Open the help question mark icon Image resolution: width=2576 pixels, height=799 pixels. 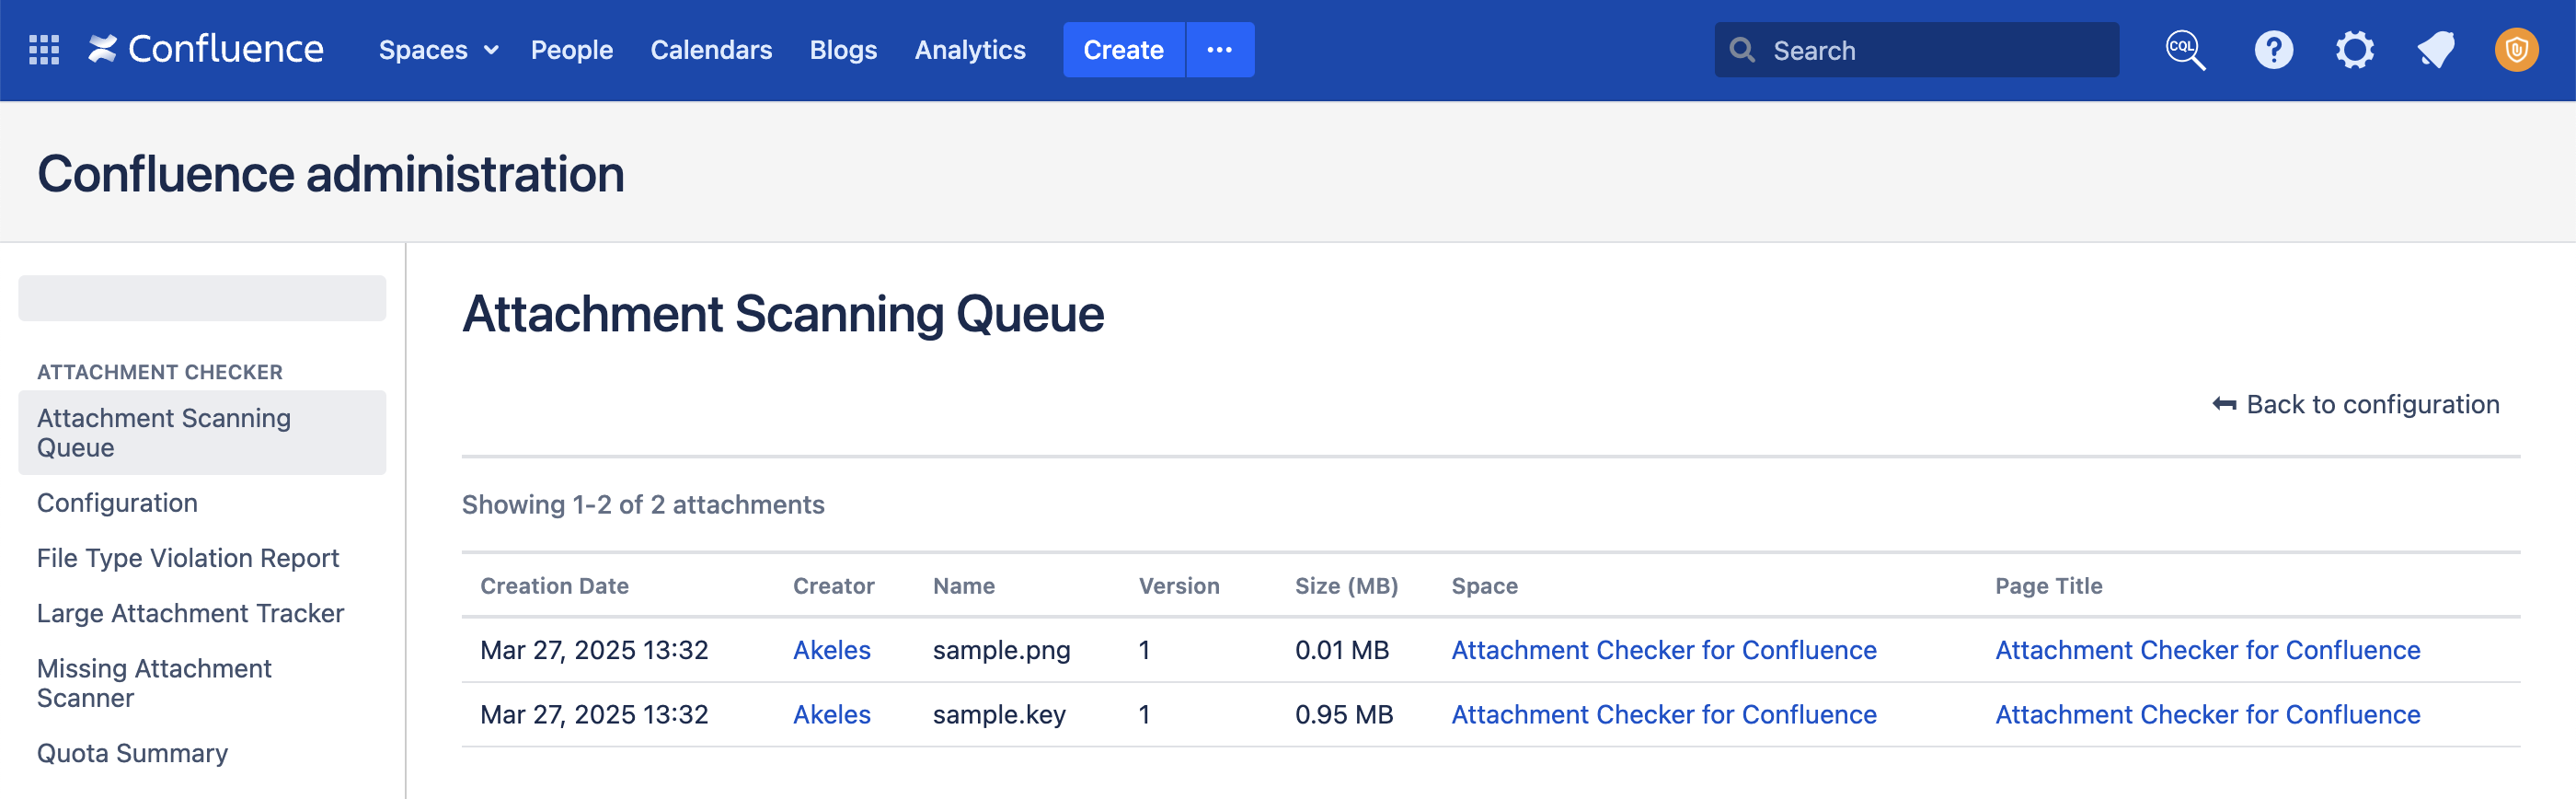tap(2273, 50)
